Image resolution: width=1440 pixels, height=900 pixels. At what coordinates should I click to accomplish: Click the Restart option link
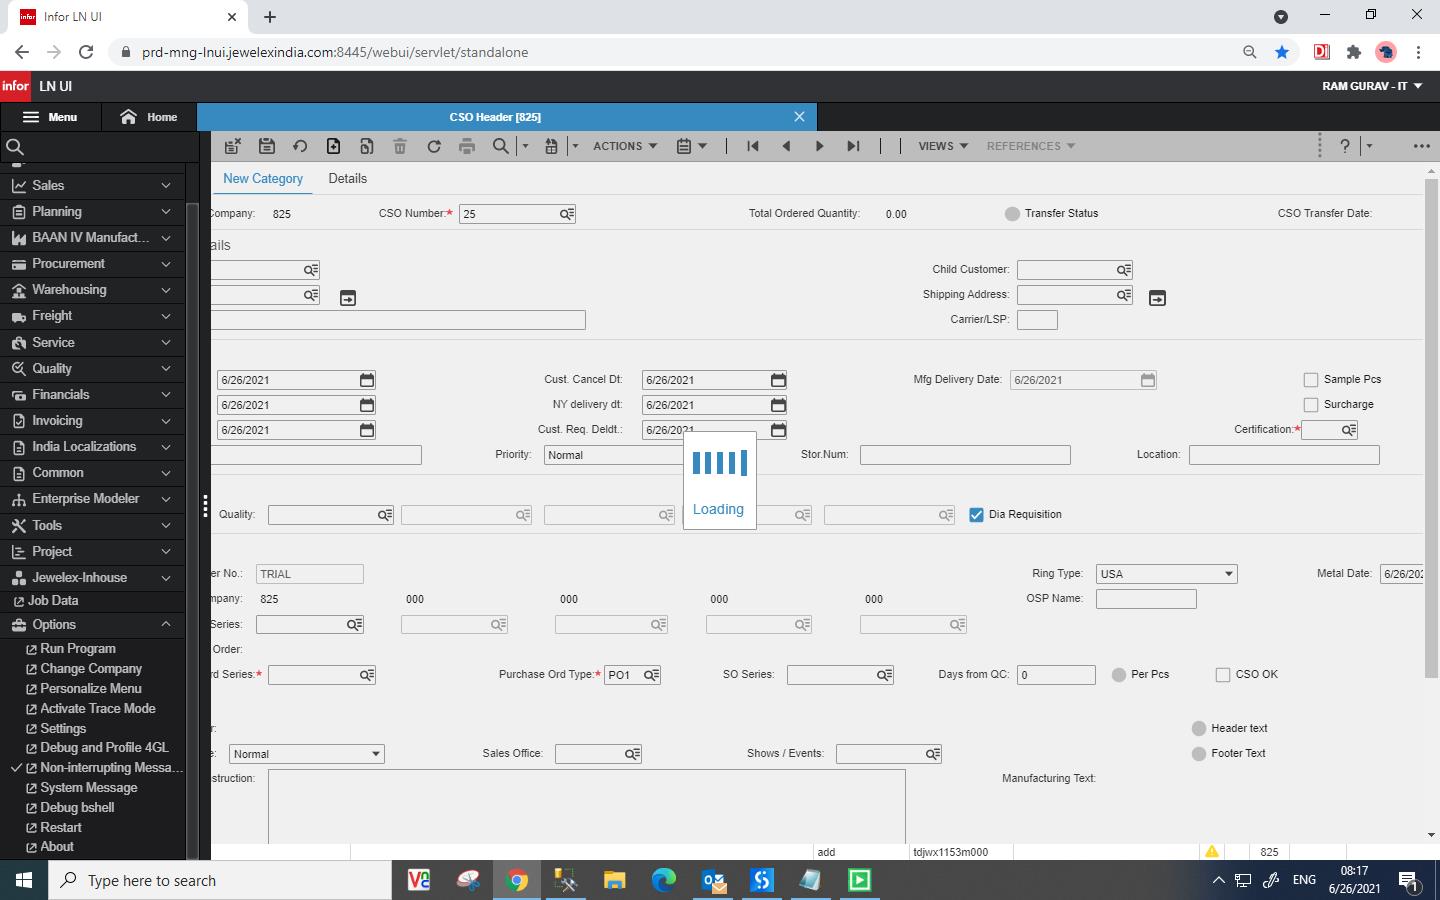click(x=61, y=828)
